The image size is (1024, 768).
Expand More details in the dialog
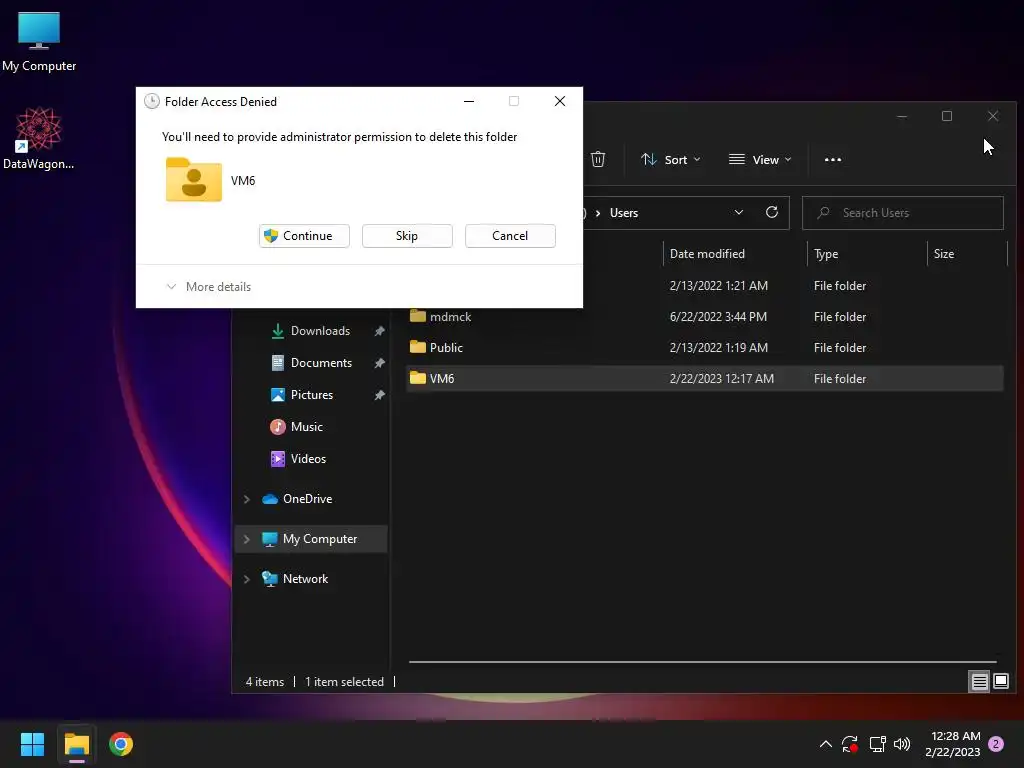point(208,287)
